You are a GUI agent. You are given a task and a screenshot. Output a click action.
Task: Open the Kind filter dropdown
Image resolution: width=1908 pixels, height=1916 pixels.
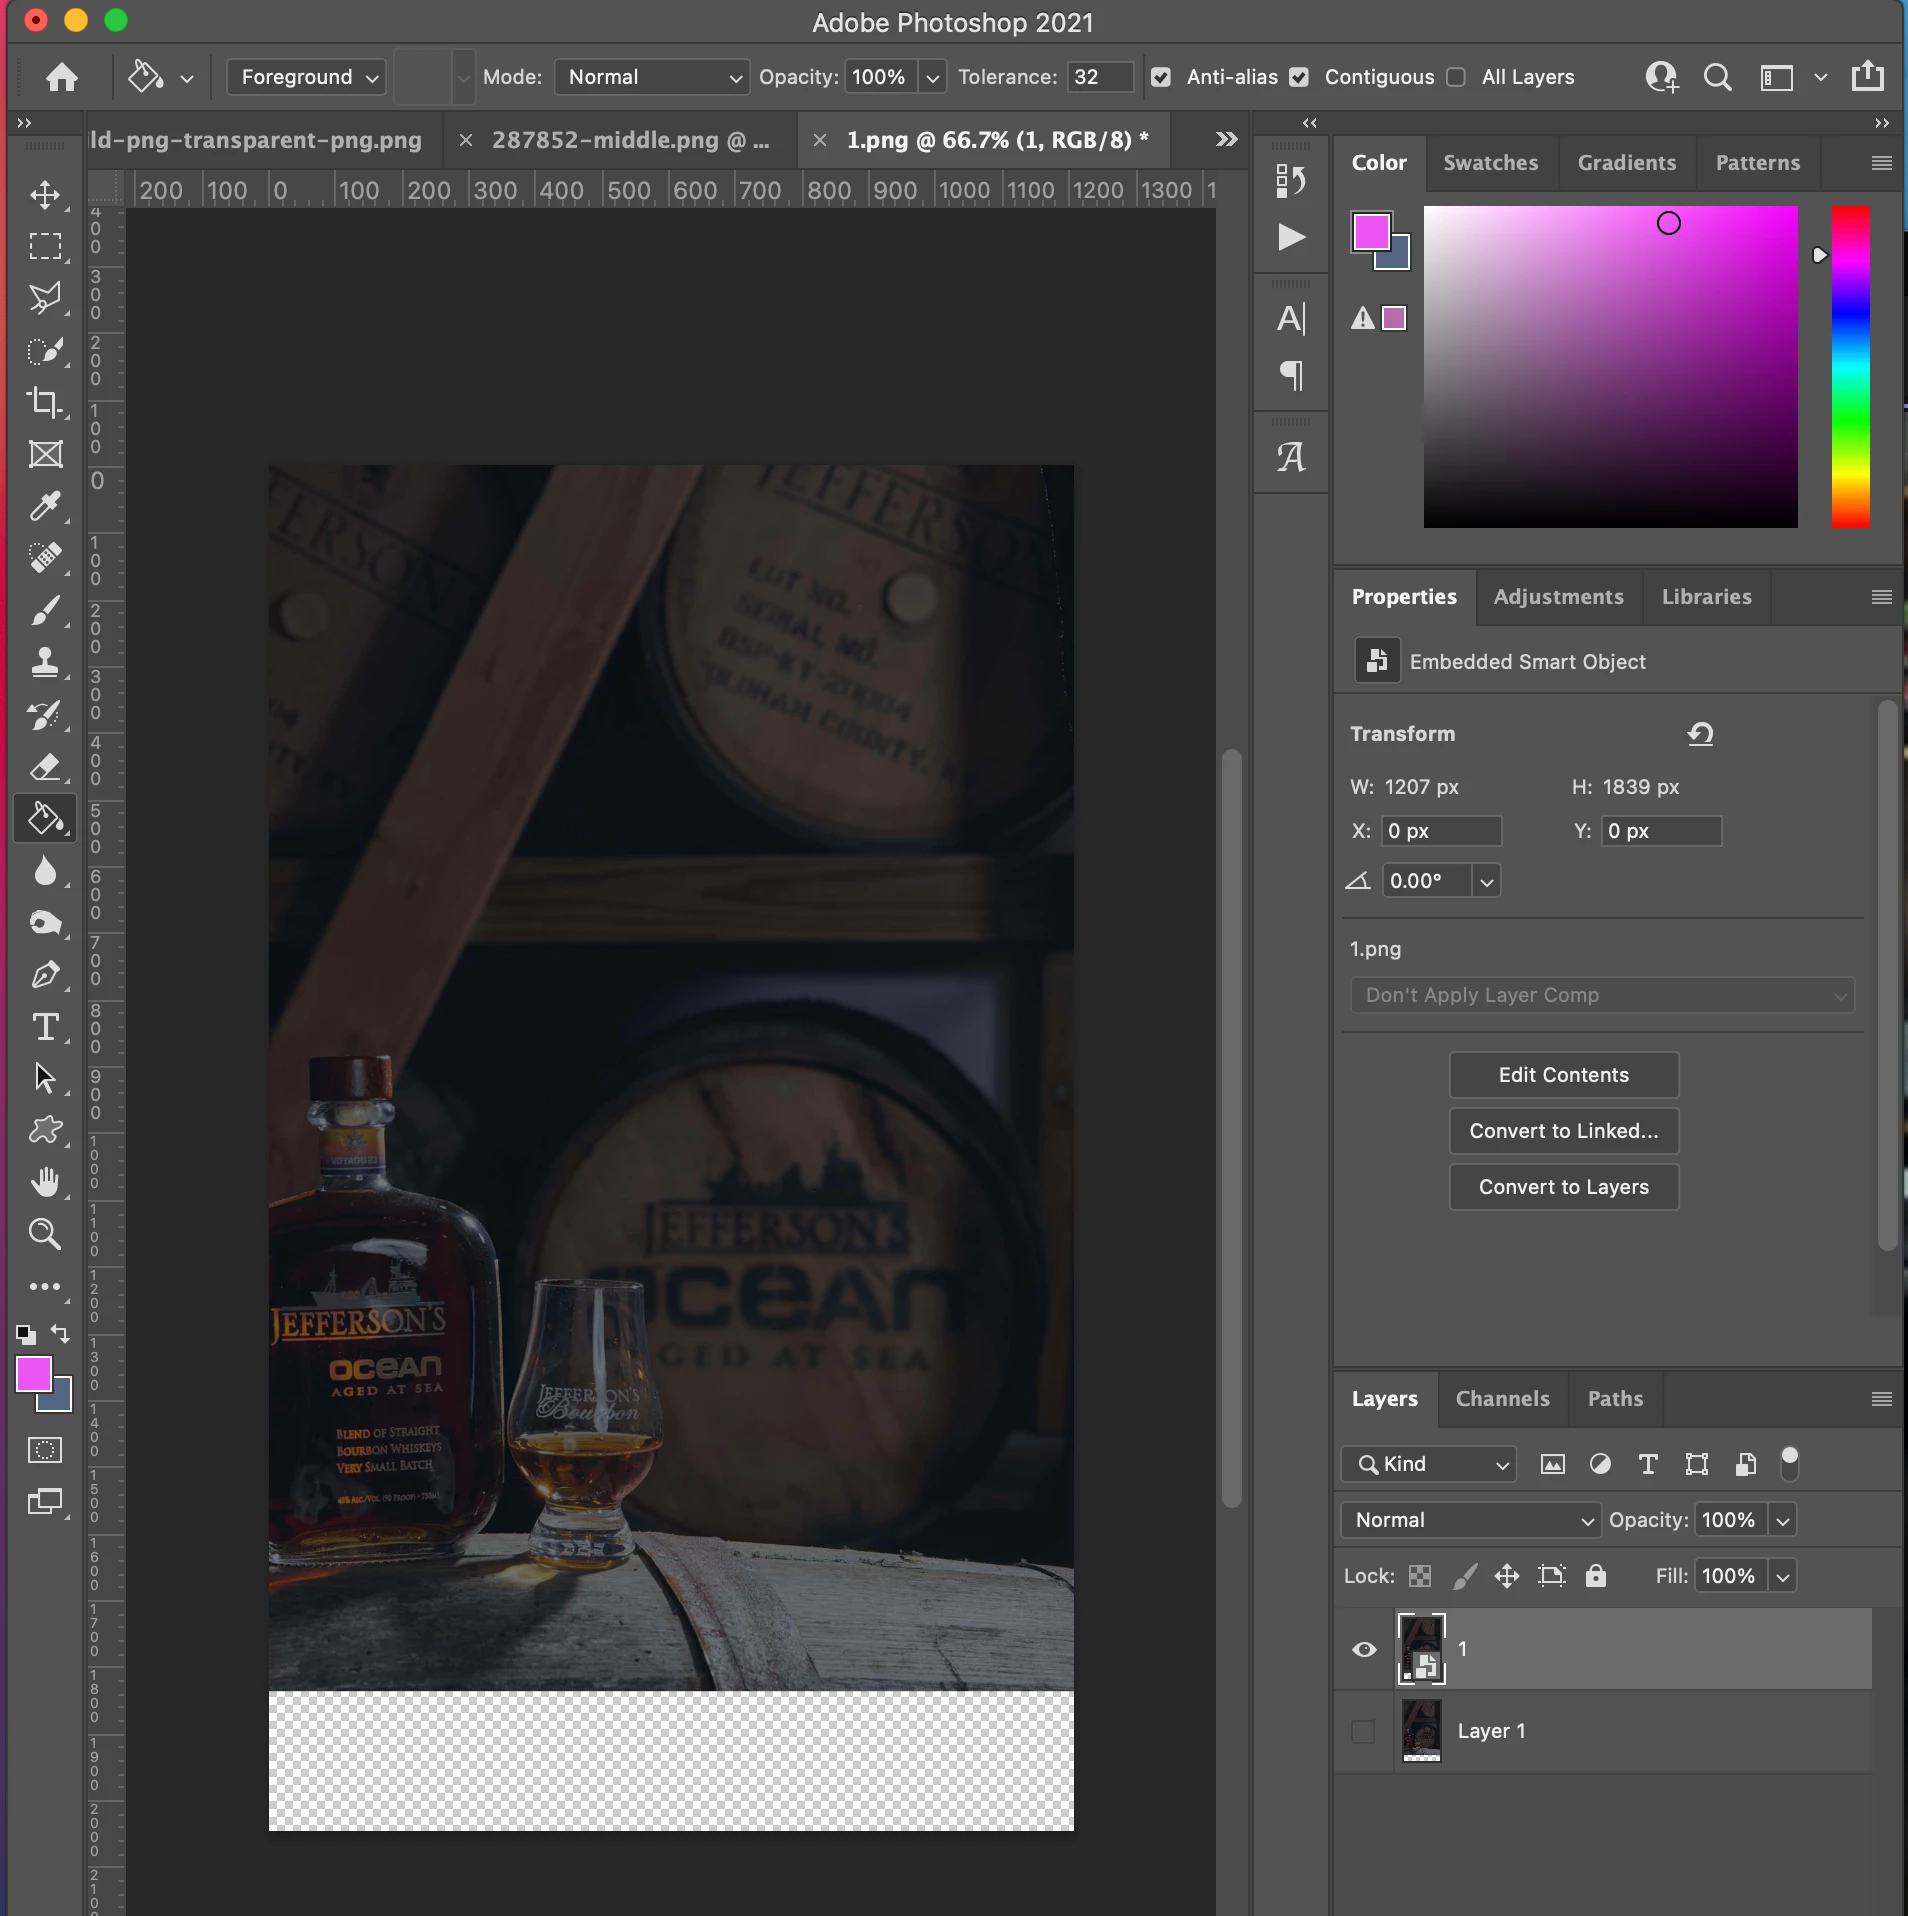[x=1429, y=1464]
